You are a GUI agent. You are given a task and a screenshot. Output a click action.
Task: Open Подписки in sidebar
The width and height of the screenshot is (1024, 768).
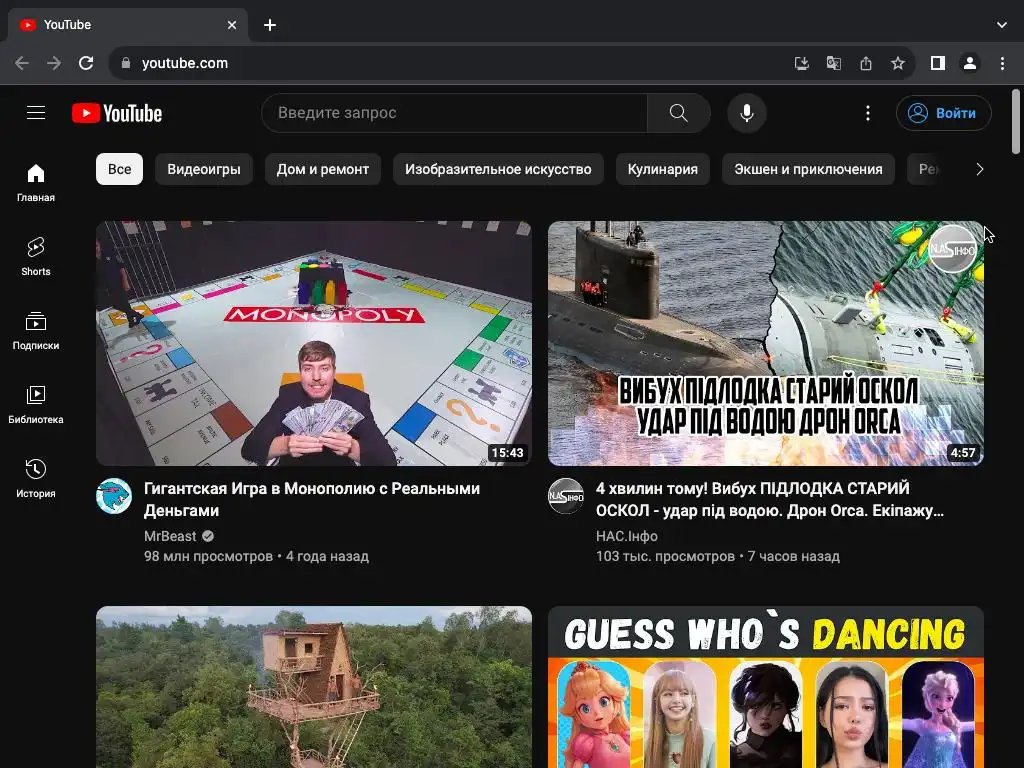coord(36,331)
